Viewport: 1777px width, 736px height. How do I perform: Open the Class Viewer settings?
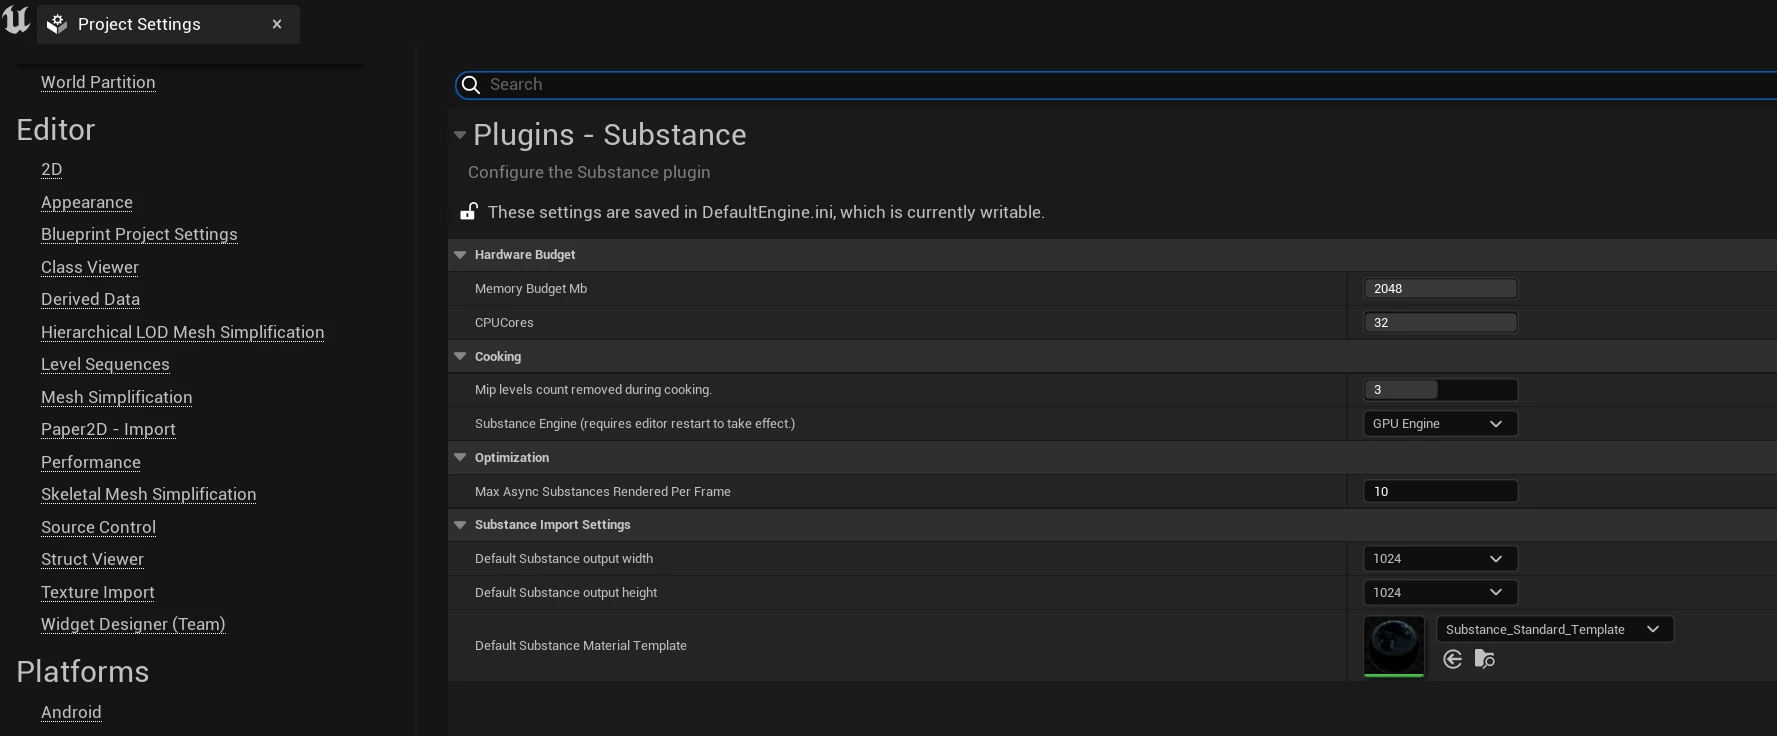[x=90, y=267]
